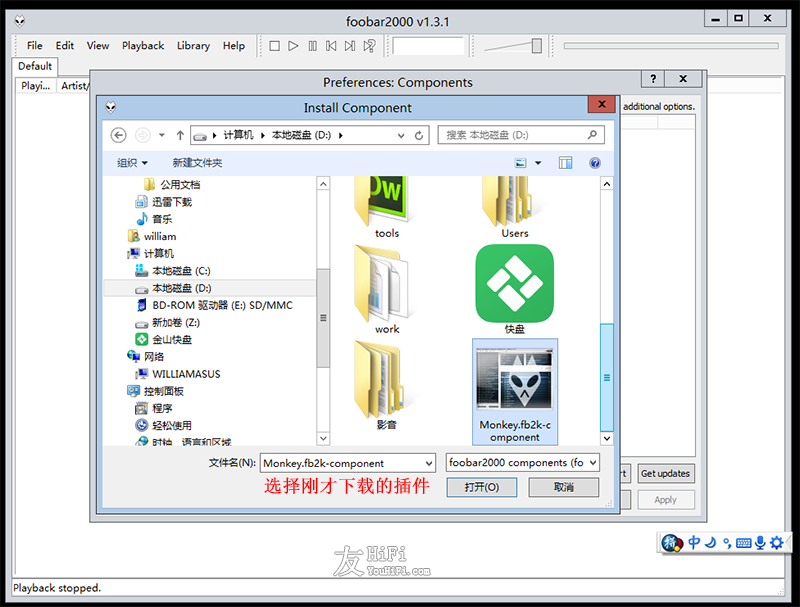Select 网络 in the tree
Image resolution: width=800 pixels, height=607 pixels.
(x=145, y=357)
